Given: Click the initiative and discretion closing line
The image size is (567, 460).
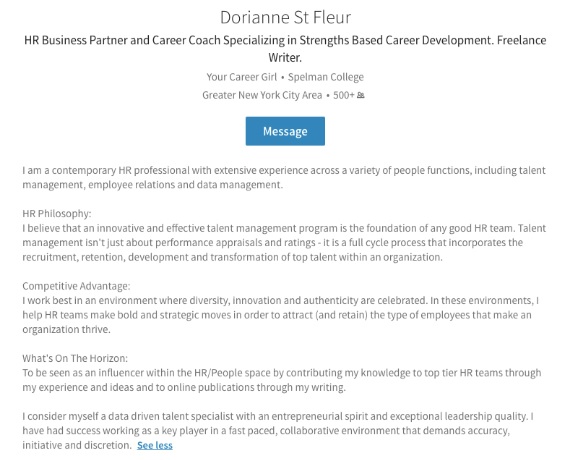Looking at the screenshot, I should pyautogui.click(x=77, y=445).
